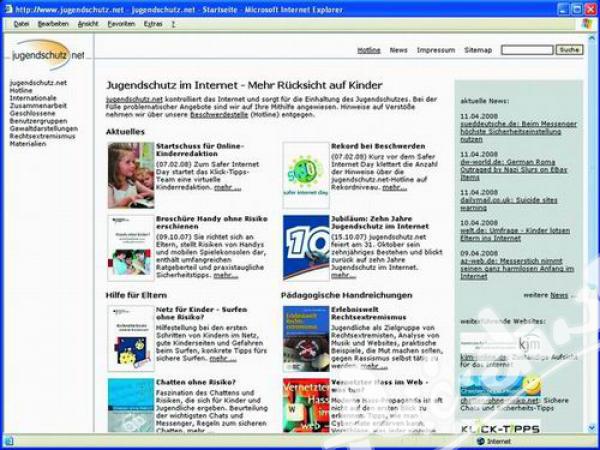Open the ? help menu
This screenshot has width=600, height=450.
pos(173,24)
